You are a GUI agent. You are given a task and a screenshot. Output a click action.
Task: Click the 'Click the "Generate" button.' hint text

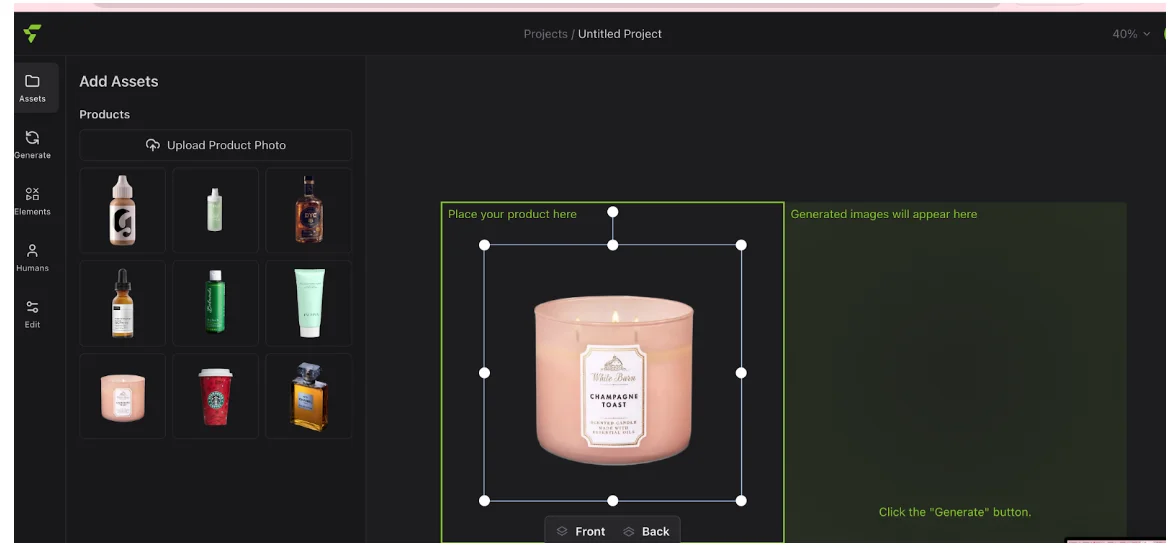[x=955, y=512]
